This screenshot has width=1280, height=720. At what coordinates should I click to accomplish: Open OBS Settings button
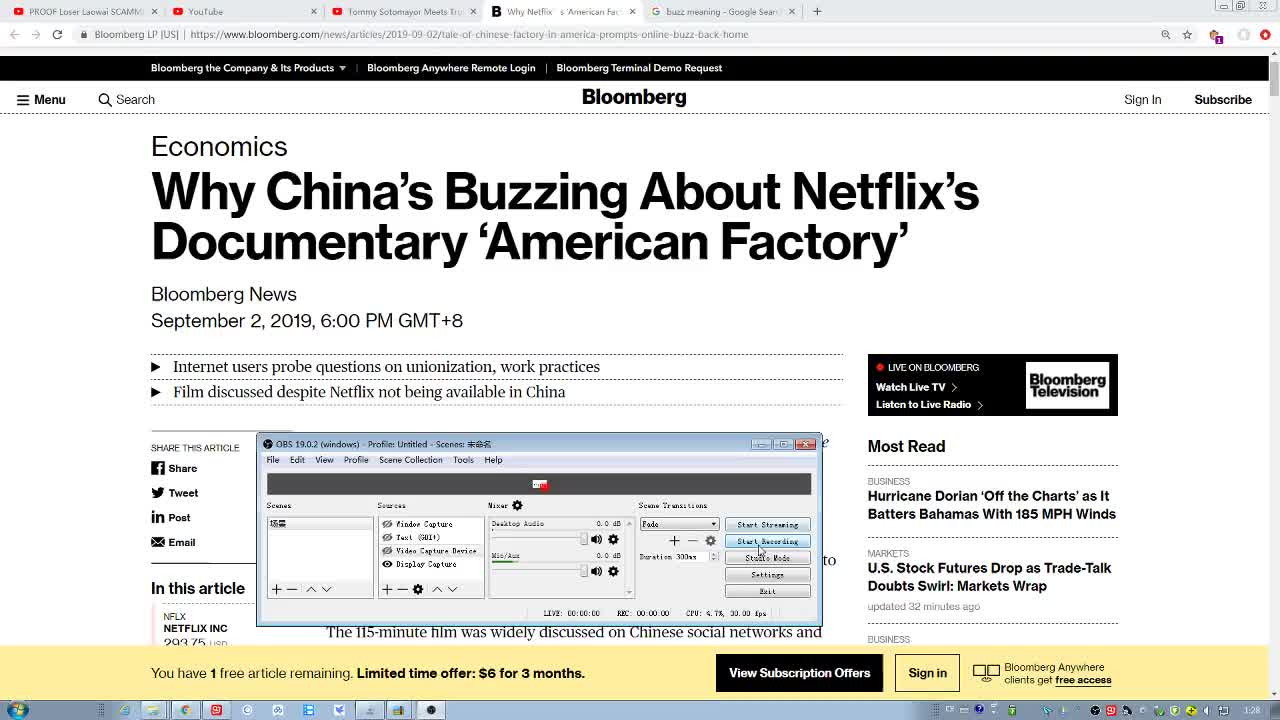point(767,575)
